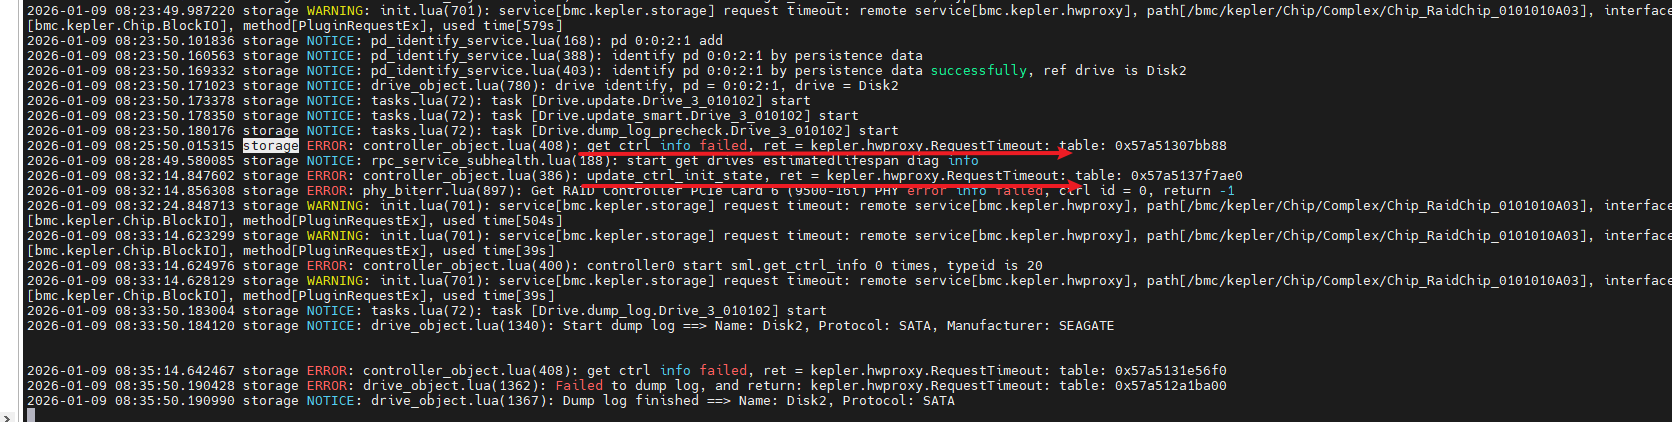Click the timestamp 08:32:24.848713
Image resolution: width=1672 pixels, height=422 pixels.
tap(174, 206)
